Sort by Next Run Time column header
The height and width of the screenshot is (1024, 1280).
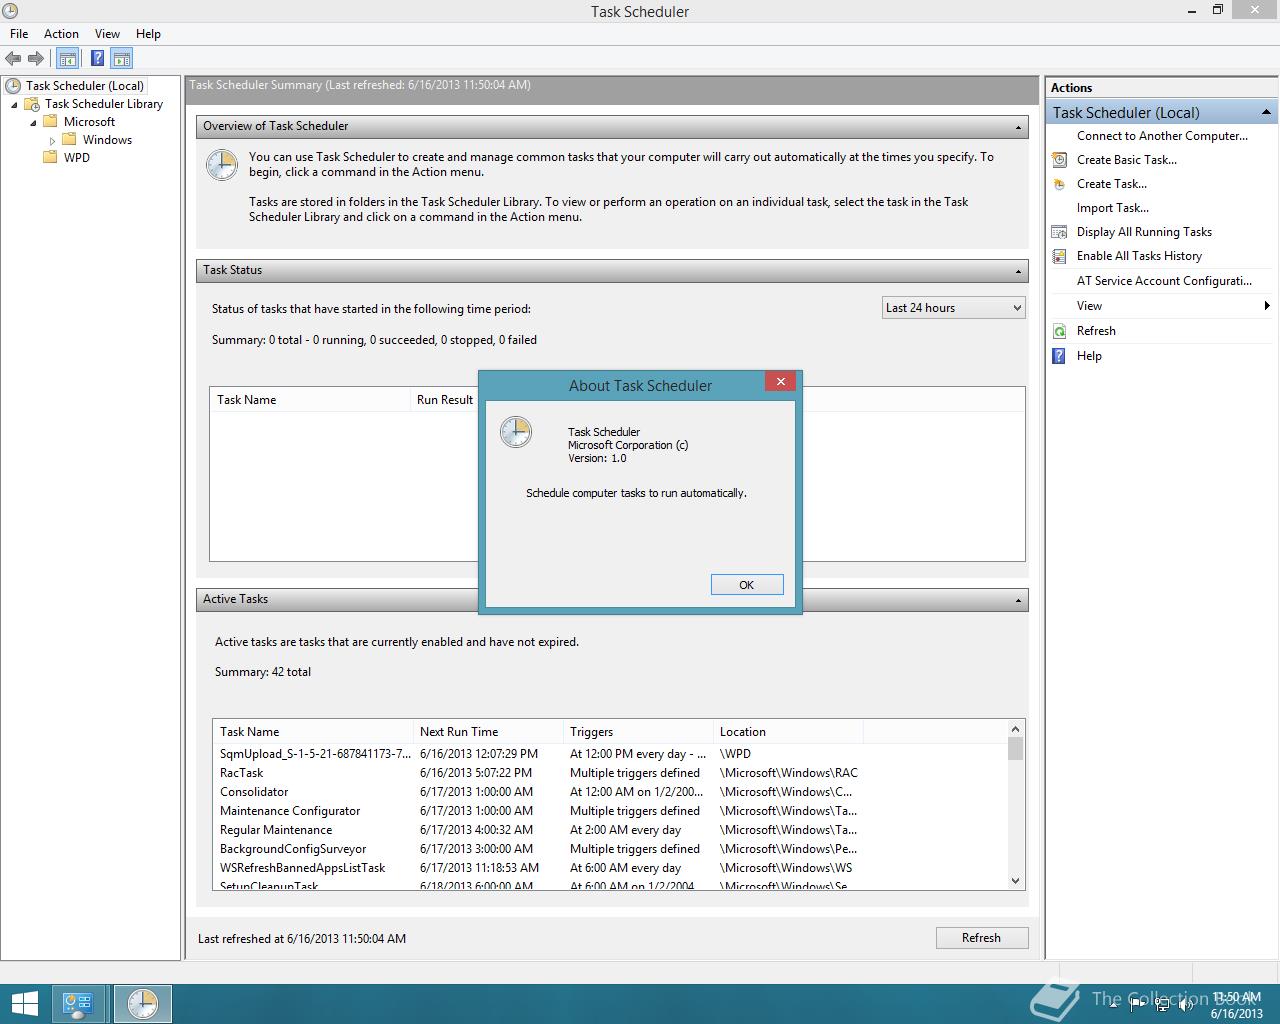pyautogui.click(x=488, y=732)
